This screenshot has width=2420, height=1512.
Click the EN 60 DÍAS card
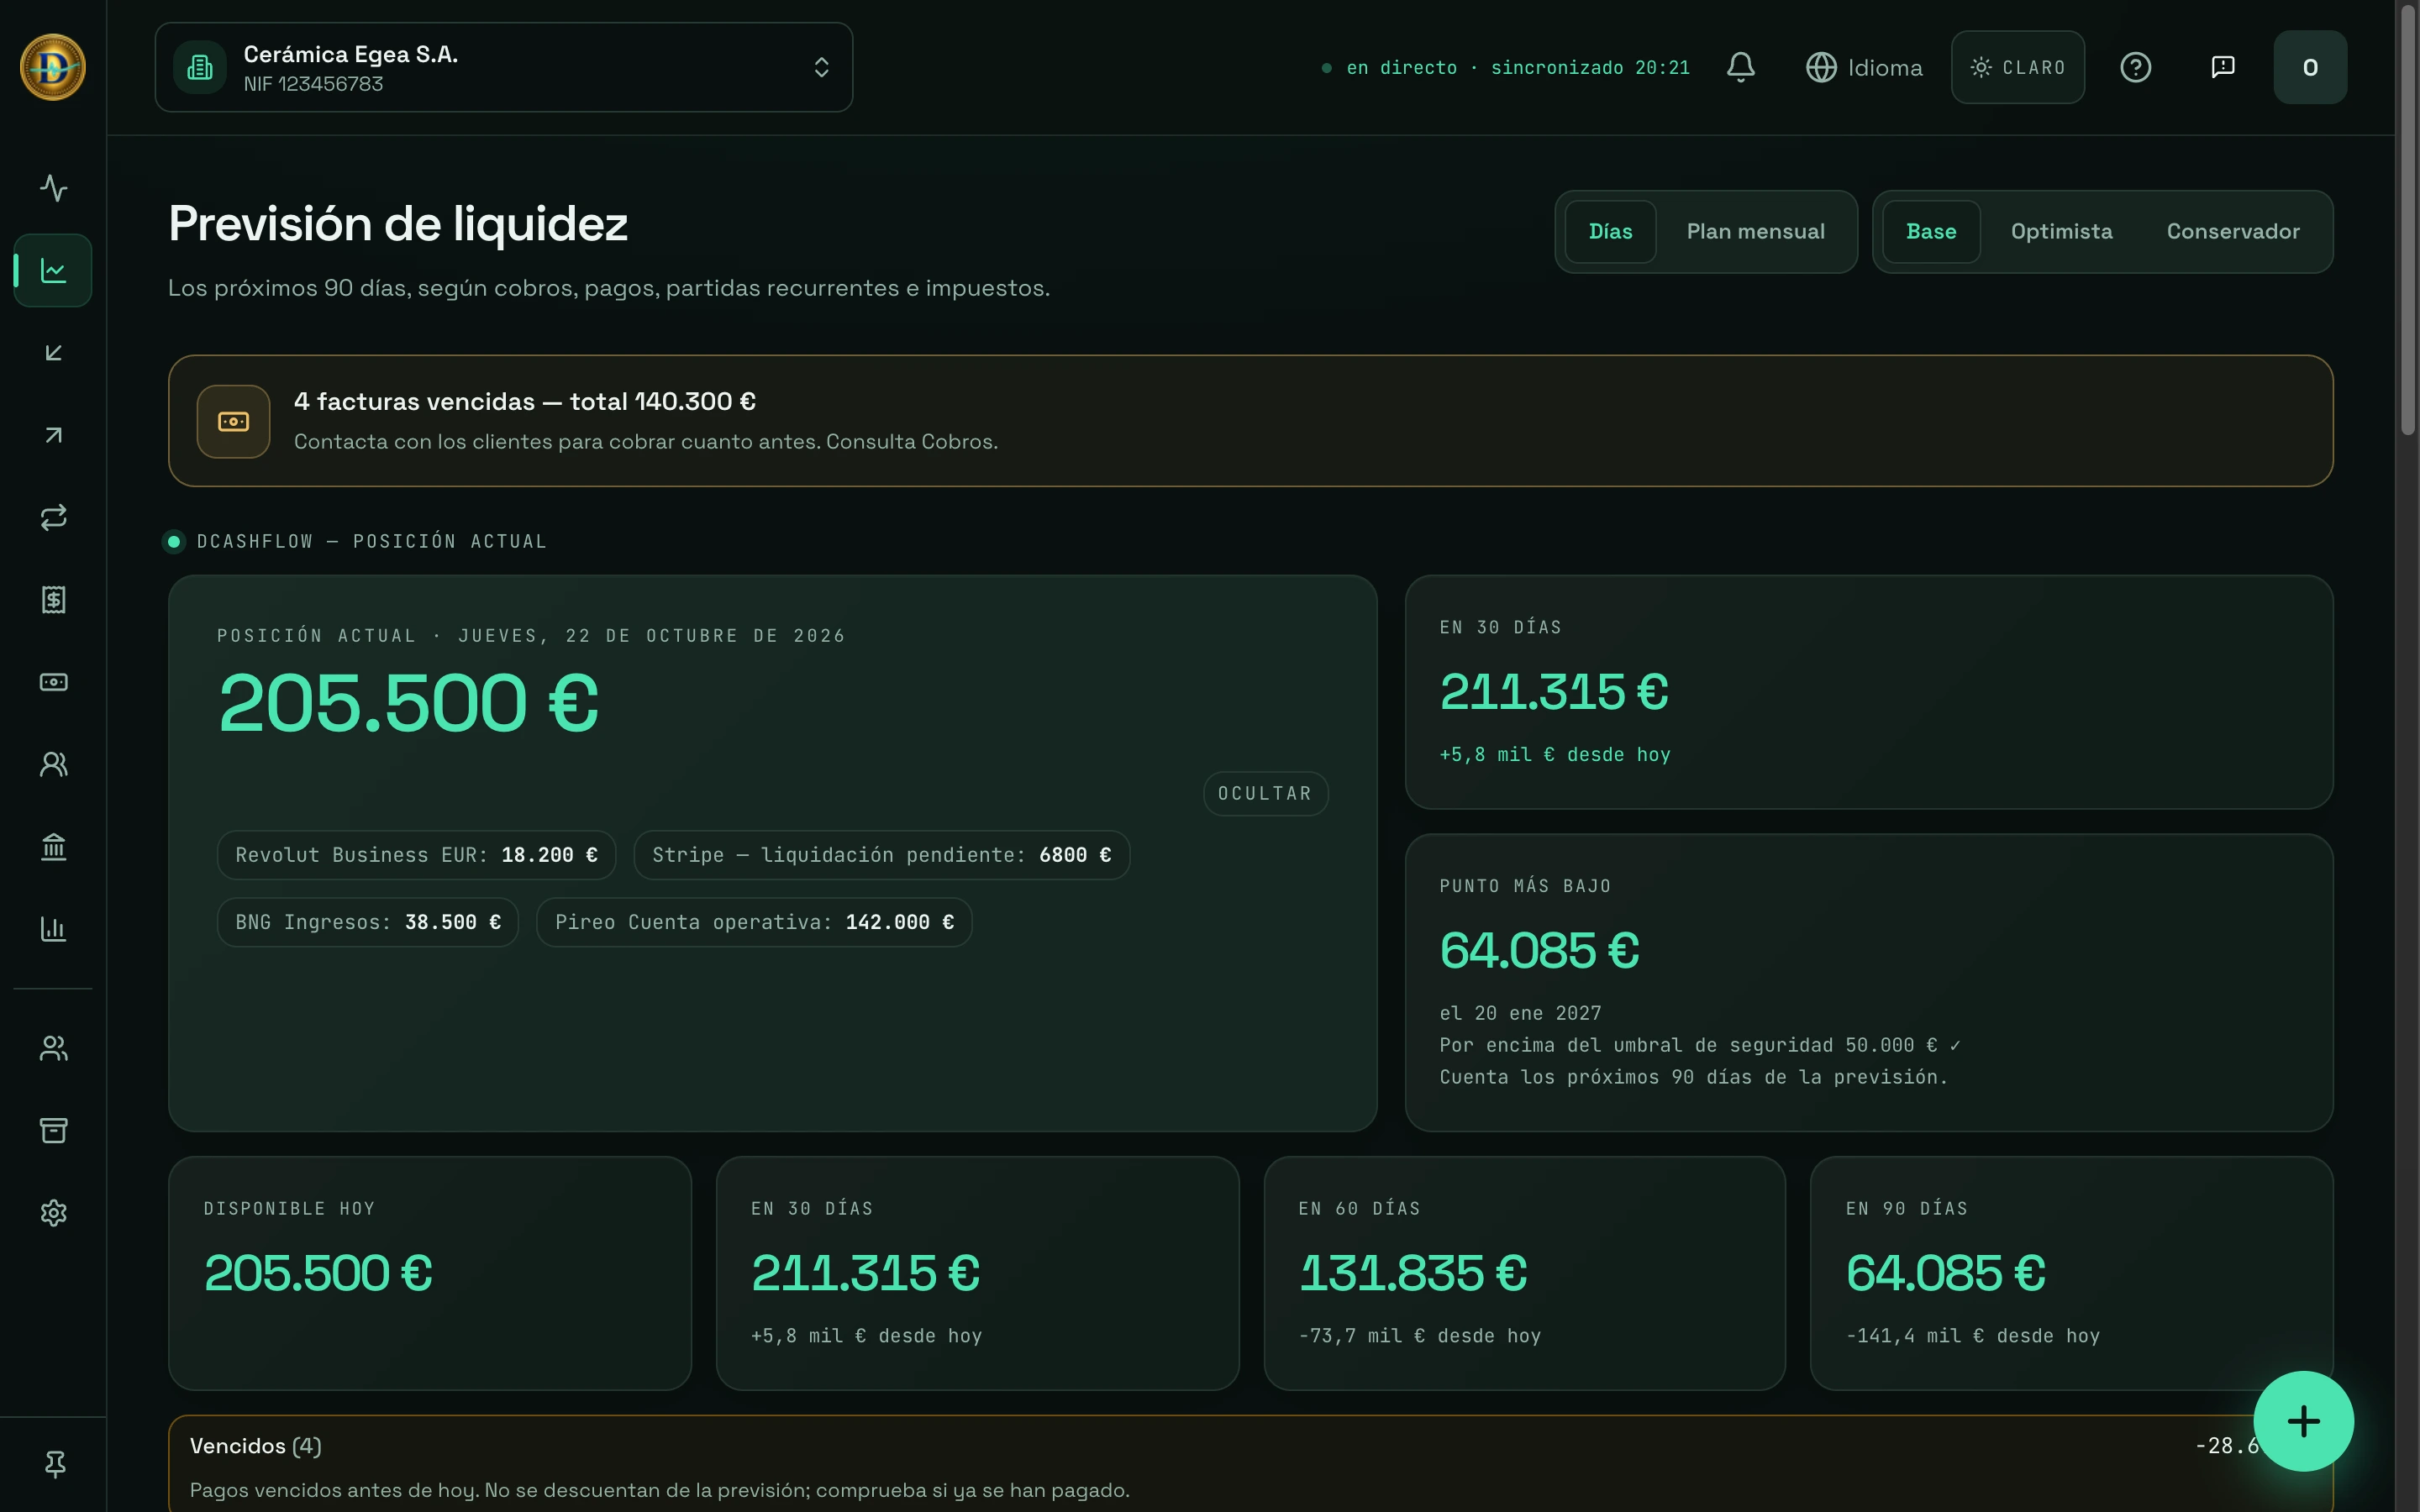1524,1273
